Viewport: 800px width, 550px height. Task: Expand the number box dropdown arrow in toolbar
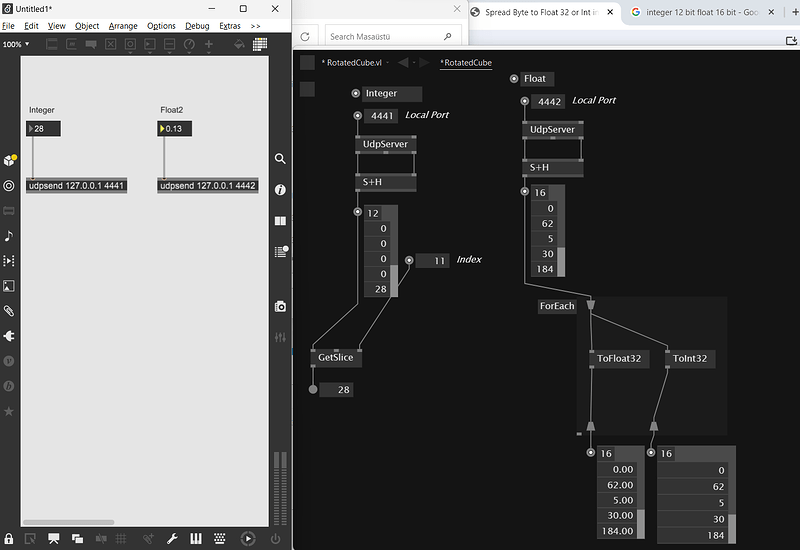(x=149, y=52)
